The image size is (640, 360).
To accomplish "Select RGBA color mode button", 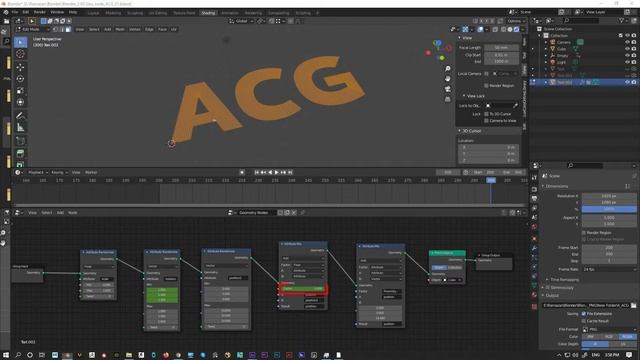I will (x=627, y=337).
